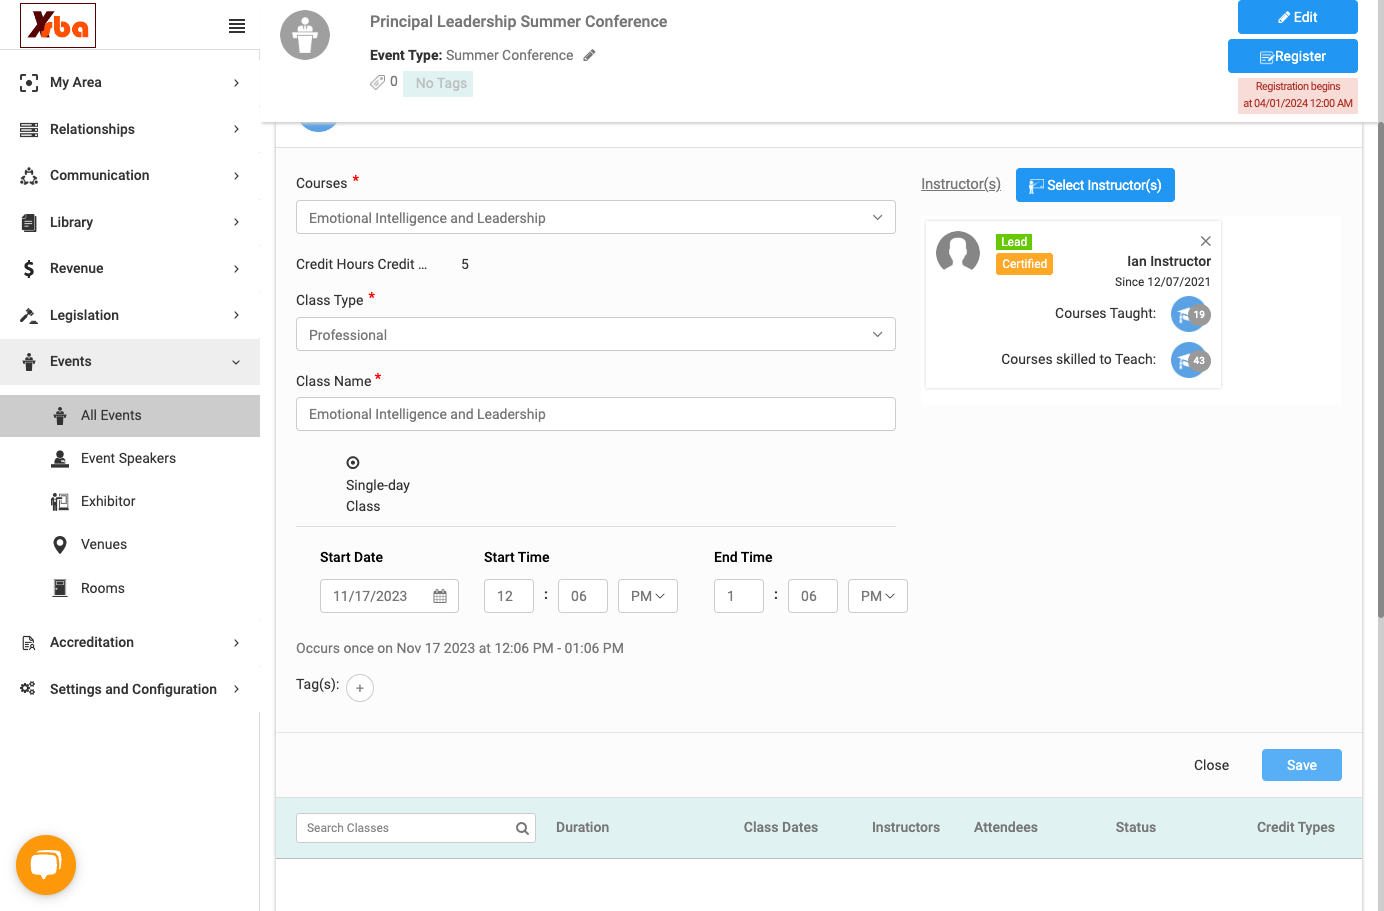1384x911 pixels.
Task: Click the Search Classes field
Action: (416, 828)
